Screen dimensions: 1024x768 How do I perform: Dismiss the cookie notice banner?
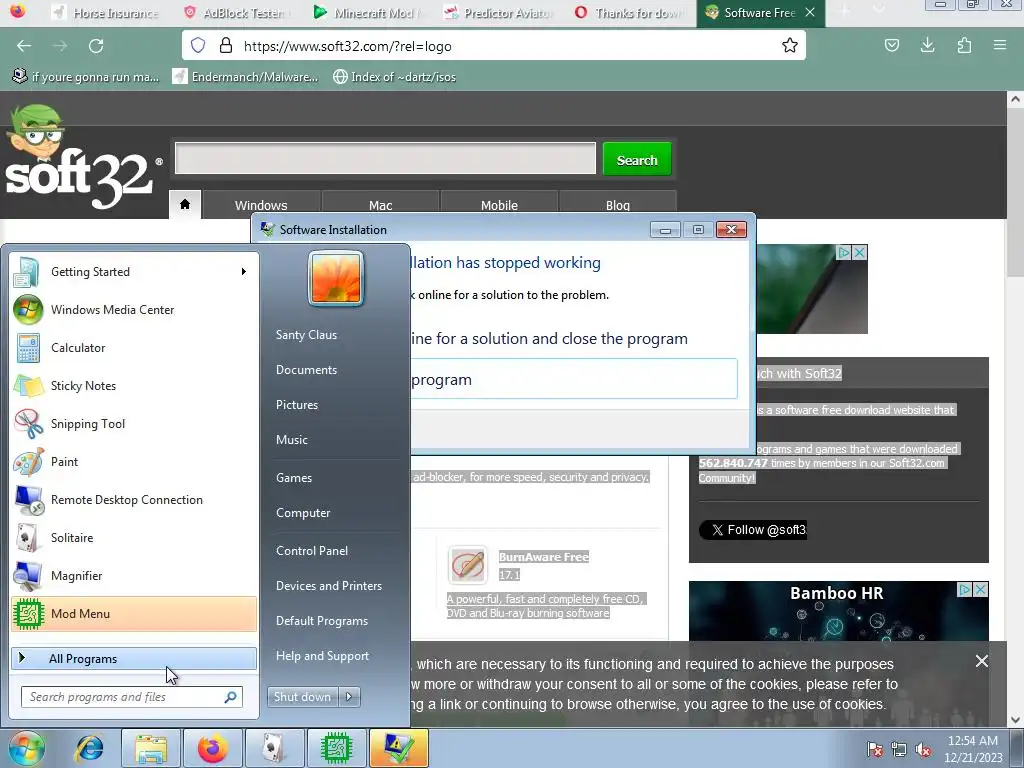pyautogui.click(x=982, y=661)
